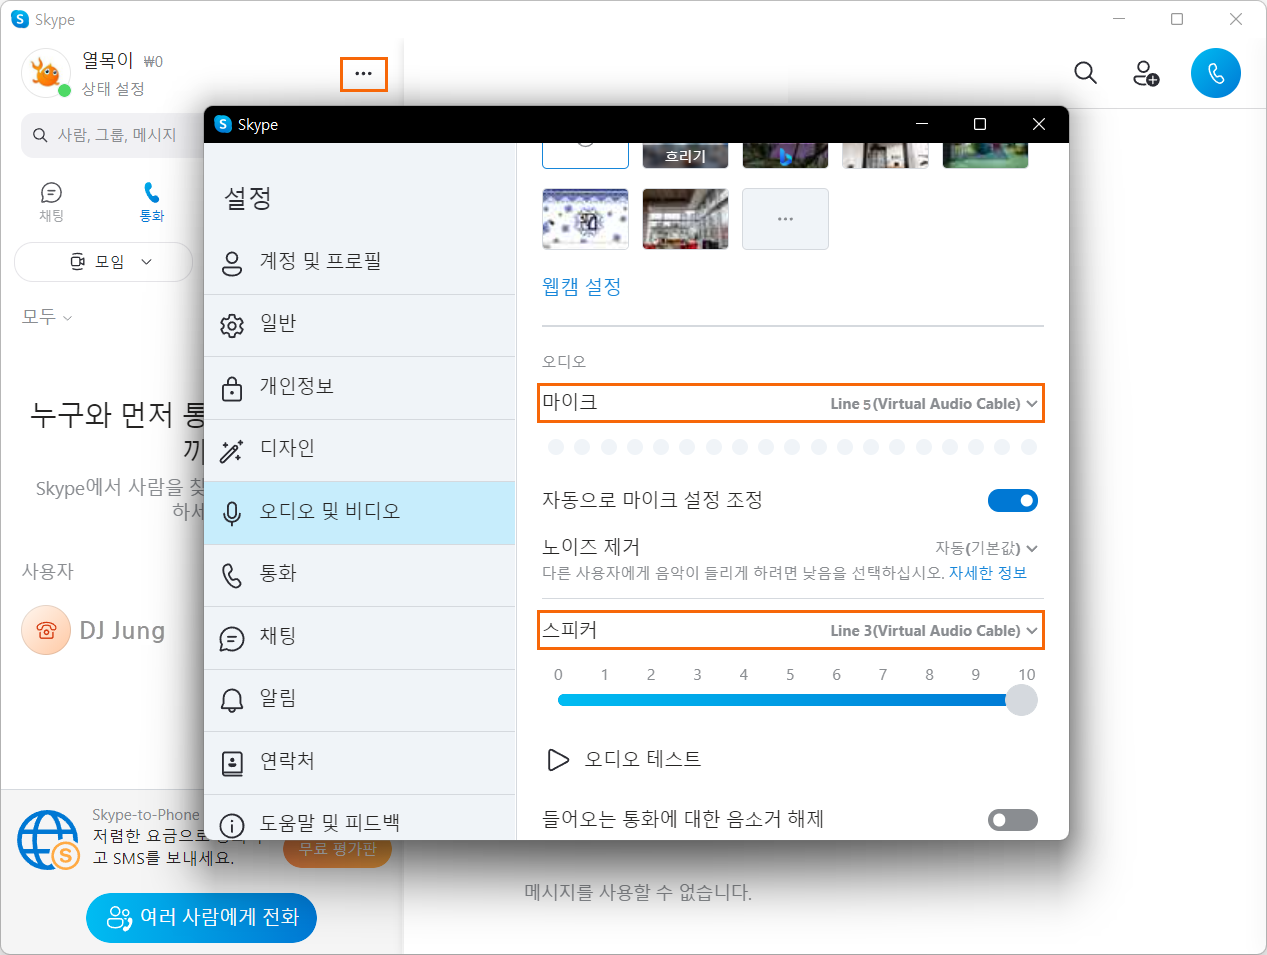Click the speaker volume slider handle
1267x955 pixels.
[1021, 700]
